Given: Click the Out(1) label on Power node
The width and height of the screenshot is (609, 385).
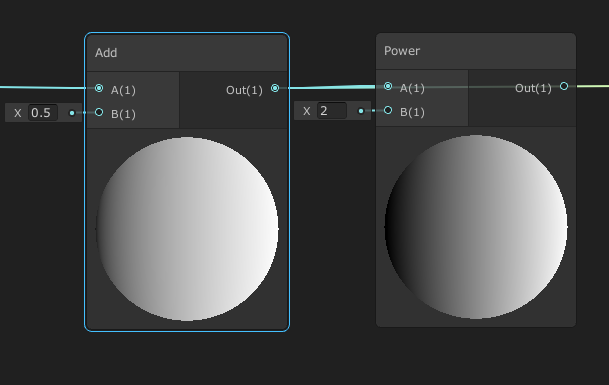Looking at the screenshot, I should tap(533, 88).
